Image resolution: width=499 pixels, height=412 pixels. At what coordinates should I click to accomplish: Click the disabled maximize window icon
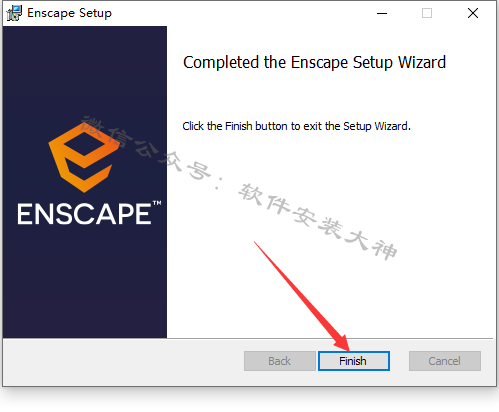tap(427, 13)
